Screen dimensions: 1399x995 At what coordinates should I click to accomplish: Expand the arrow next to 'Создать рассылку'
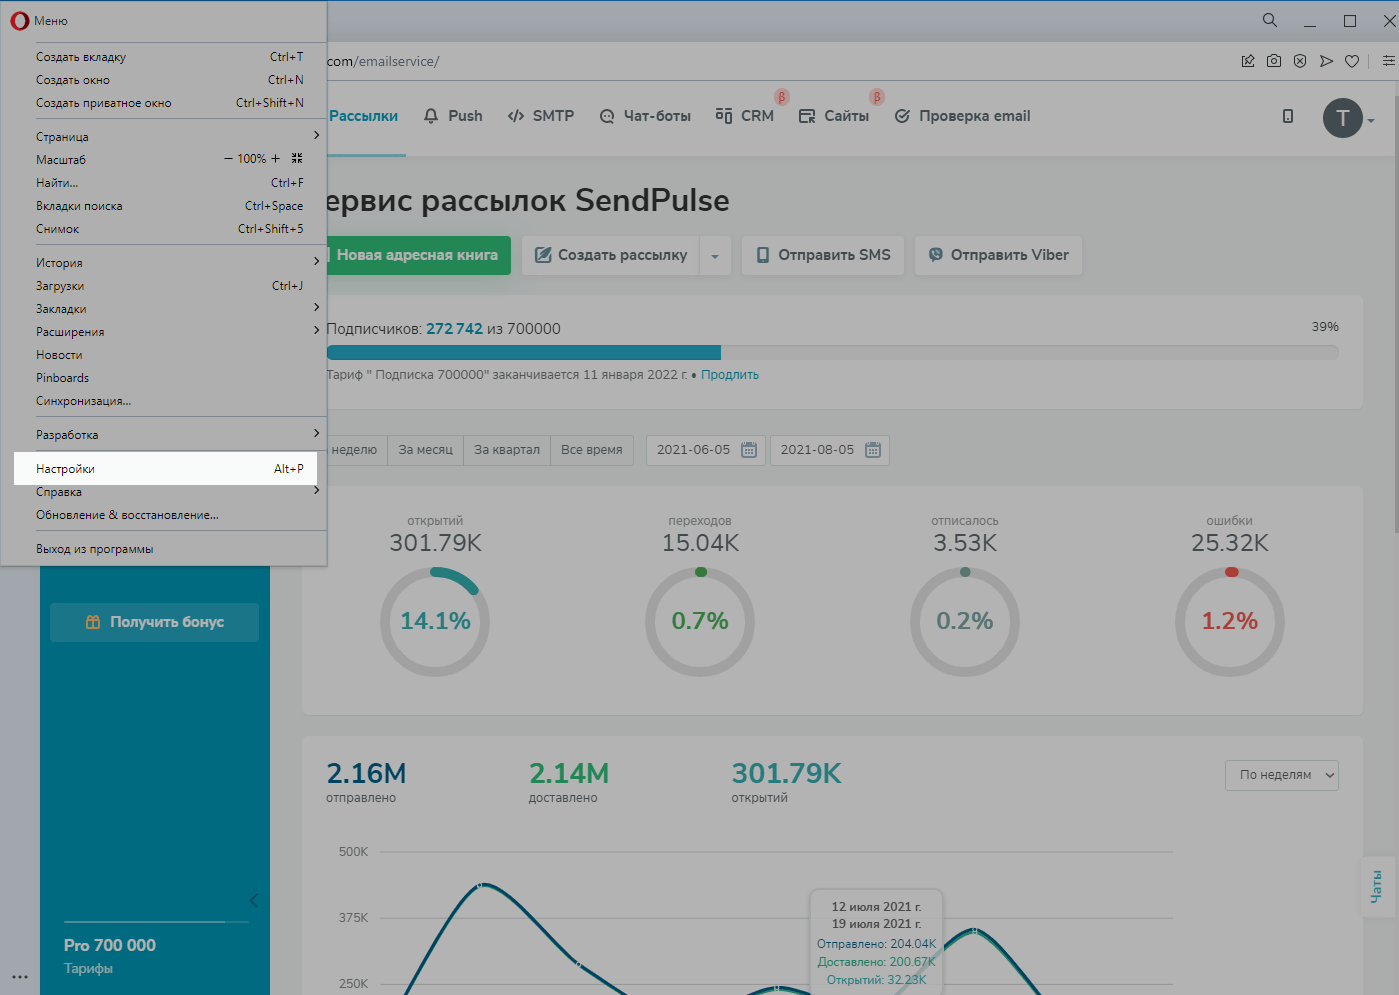click(715, 256)
